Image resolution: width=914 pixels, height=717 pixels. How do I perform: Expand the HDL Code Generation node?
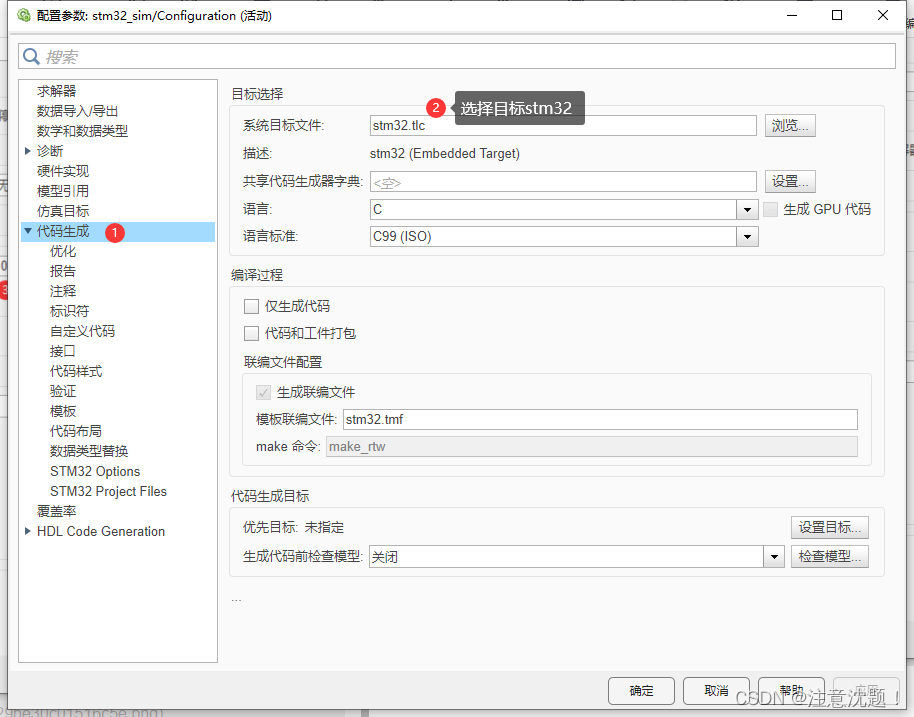(27, 531)
